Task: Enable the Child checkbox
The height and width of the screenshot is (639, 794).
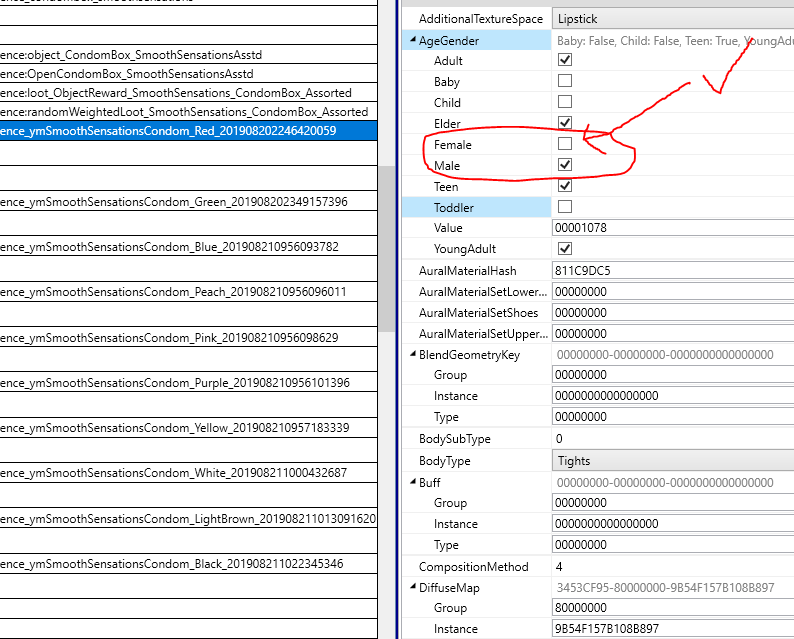Action: (565, 102)
